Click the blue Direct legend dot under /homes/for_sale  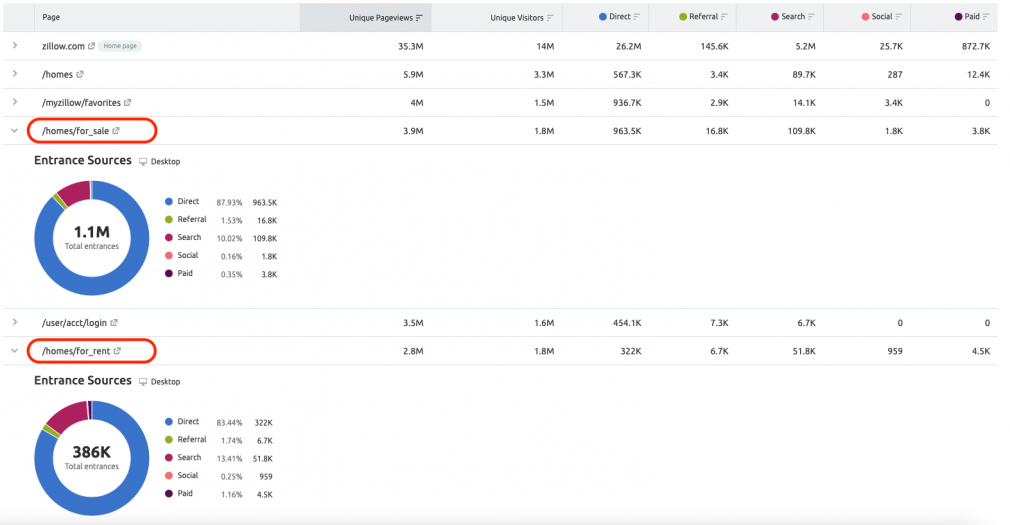click(167, 202)
